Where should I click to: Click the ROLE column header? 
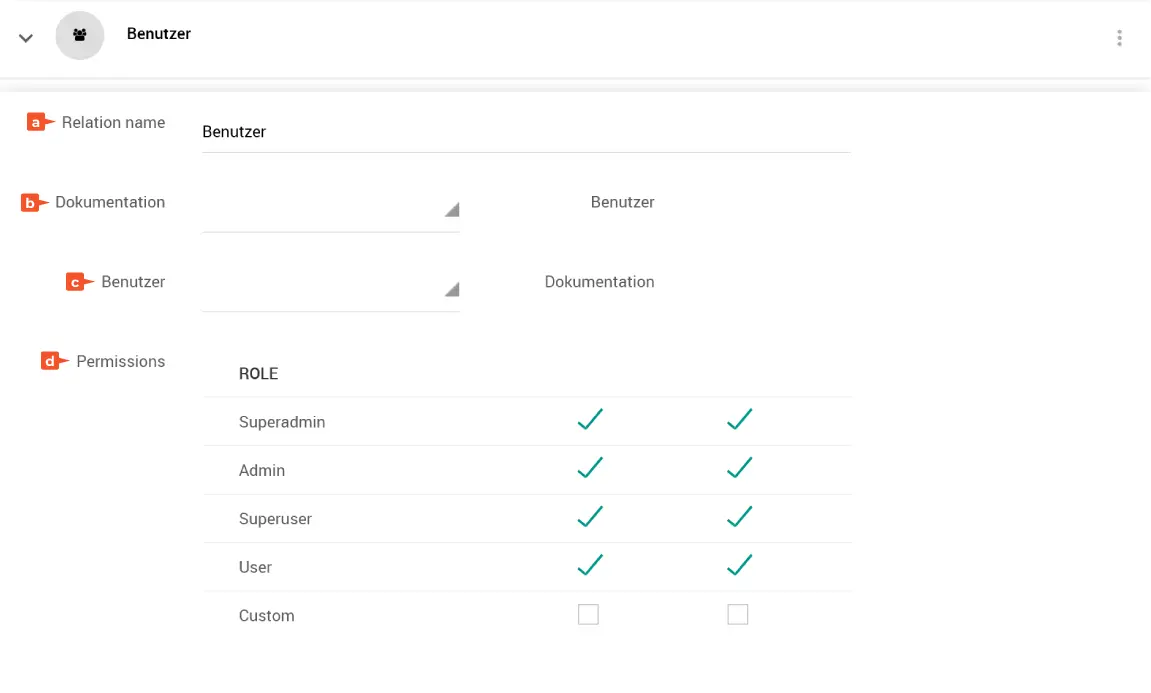(258, 374)
